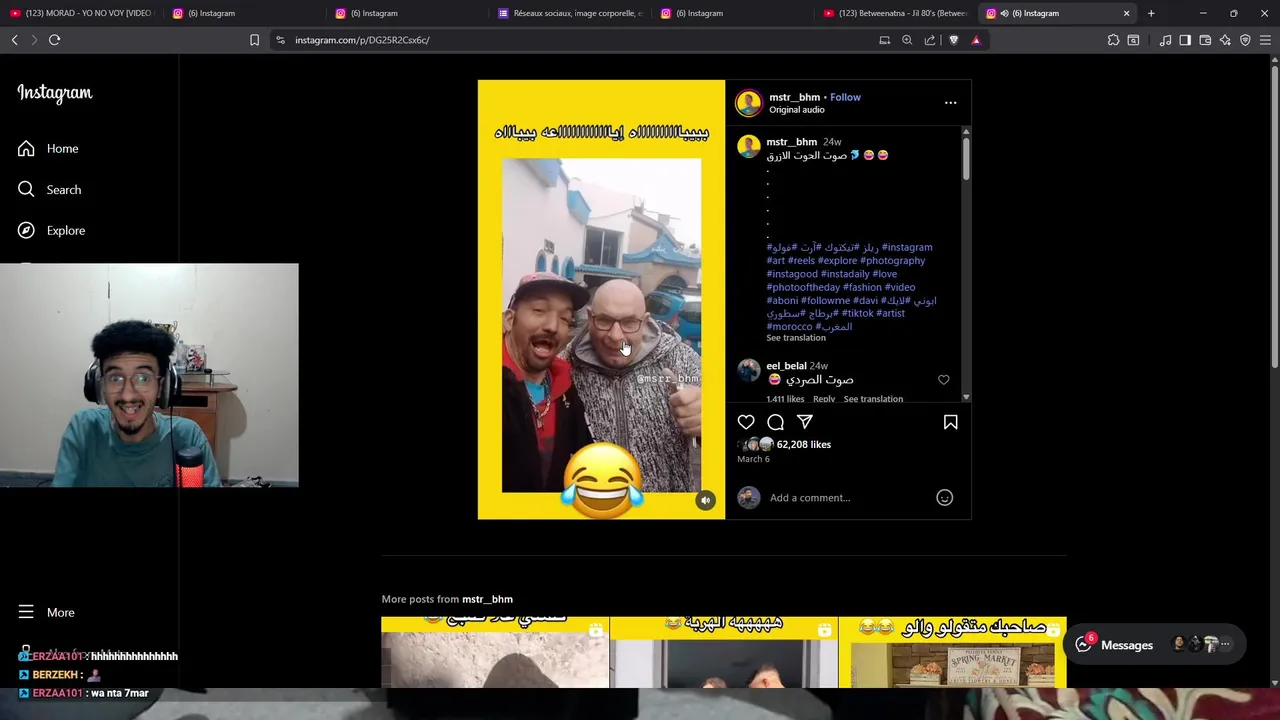Click the Instagram logo in sidebar
The height and width of the screenshot is (720, 1280).
55,93
